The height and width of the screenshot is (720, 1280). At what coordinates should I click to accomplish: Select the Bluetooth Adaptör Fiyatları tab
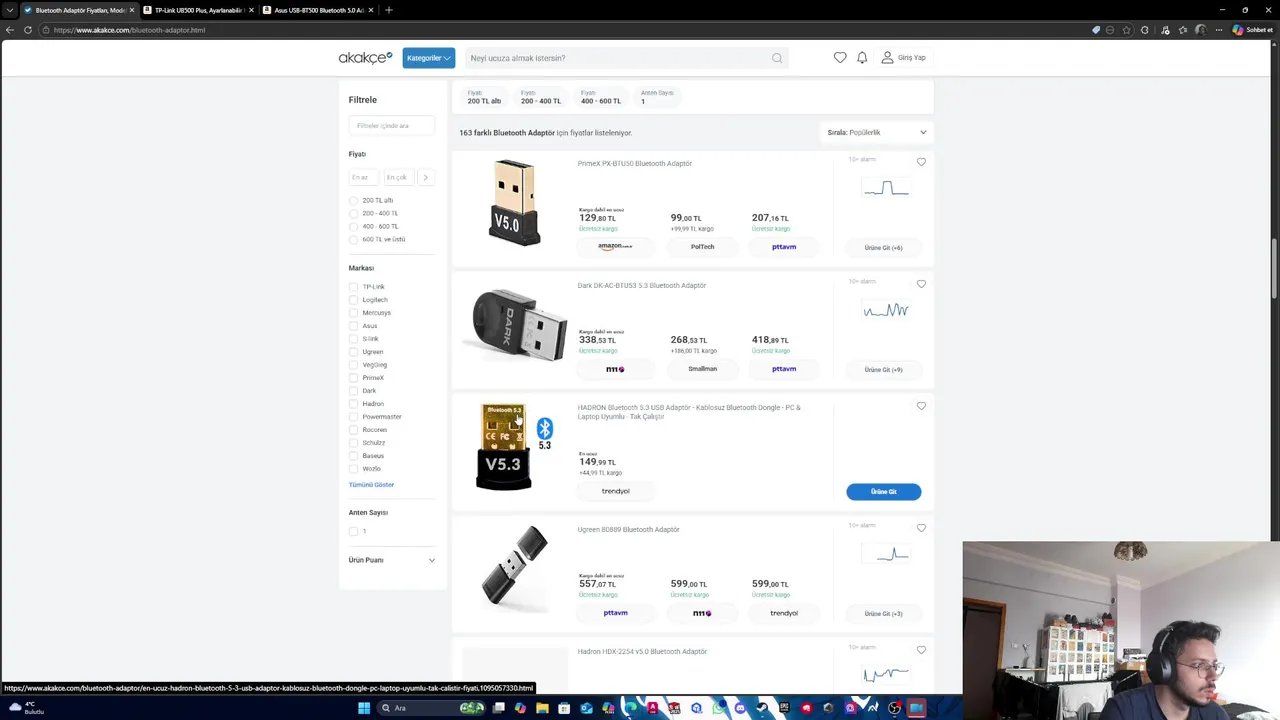click(x=78, y=10)
